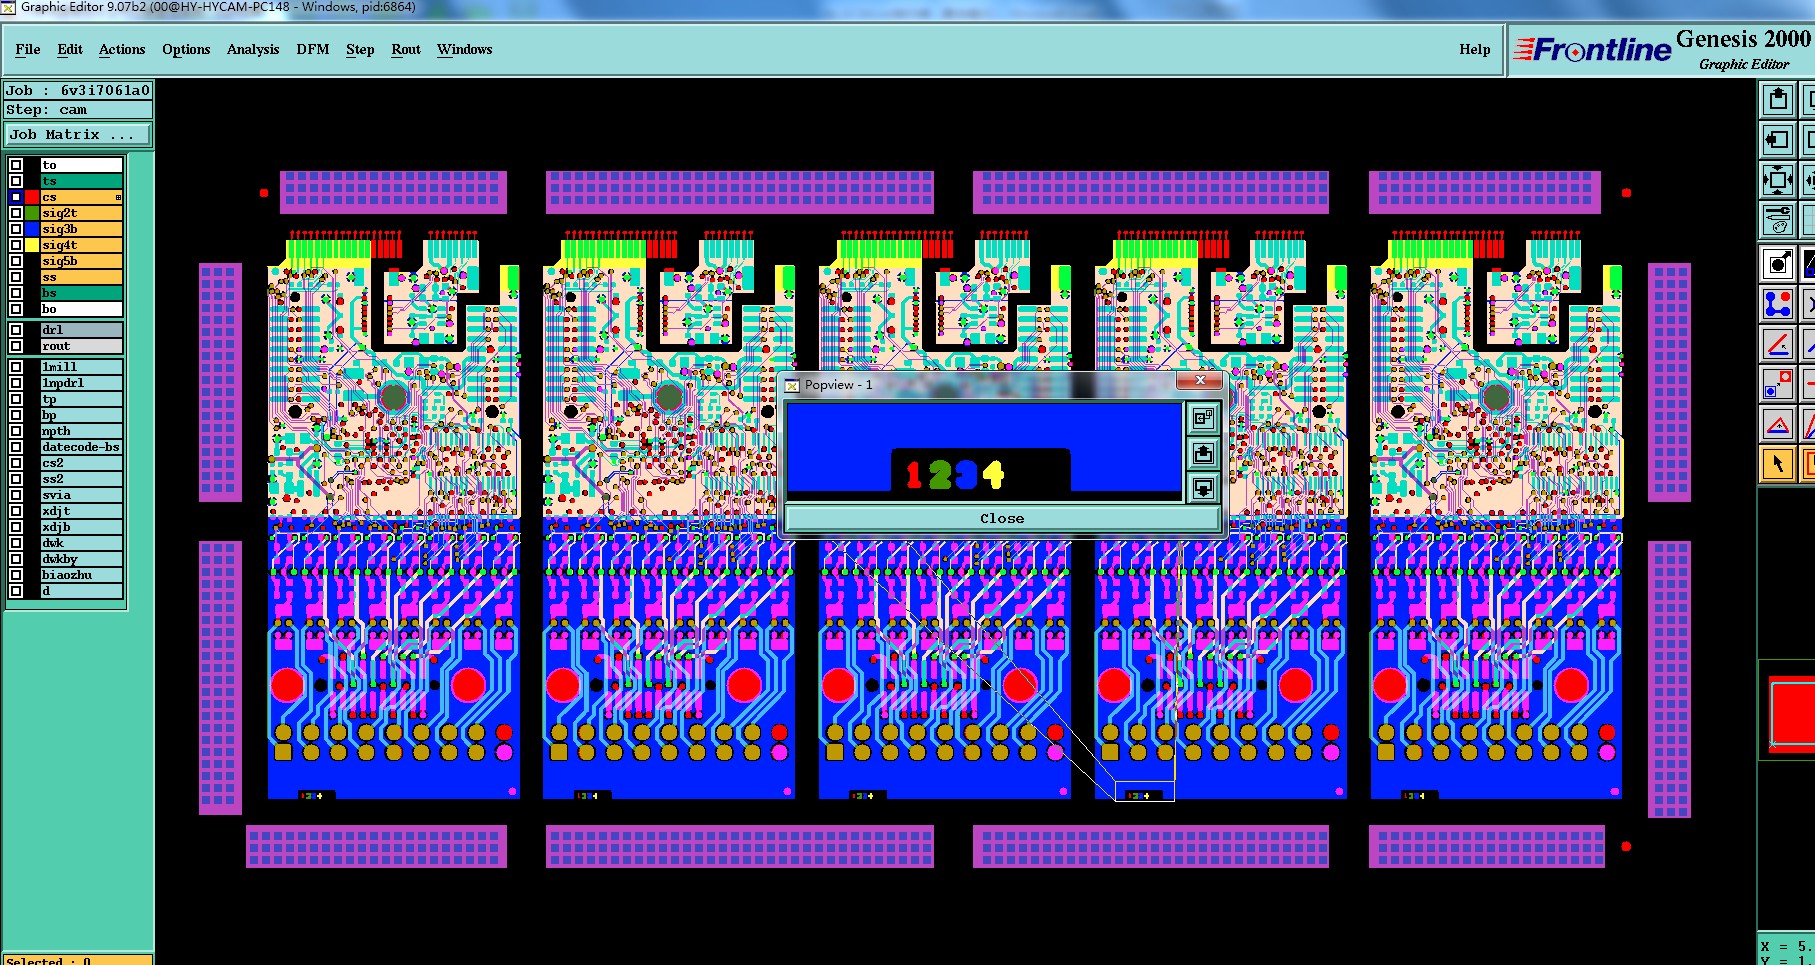The width and height of the screenshot is (1815, 965).
Task: Click the popview zoom-out up-arrow icon
Action: click(1203, 454)
